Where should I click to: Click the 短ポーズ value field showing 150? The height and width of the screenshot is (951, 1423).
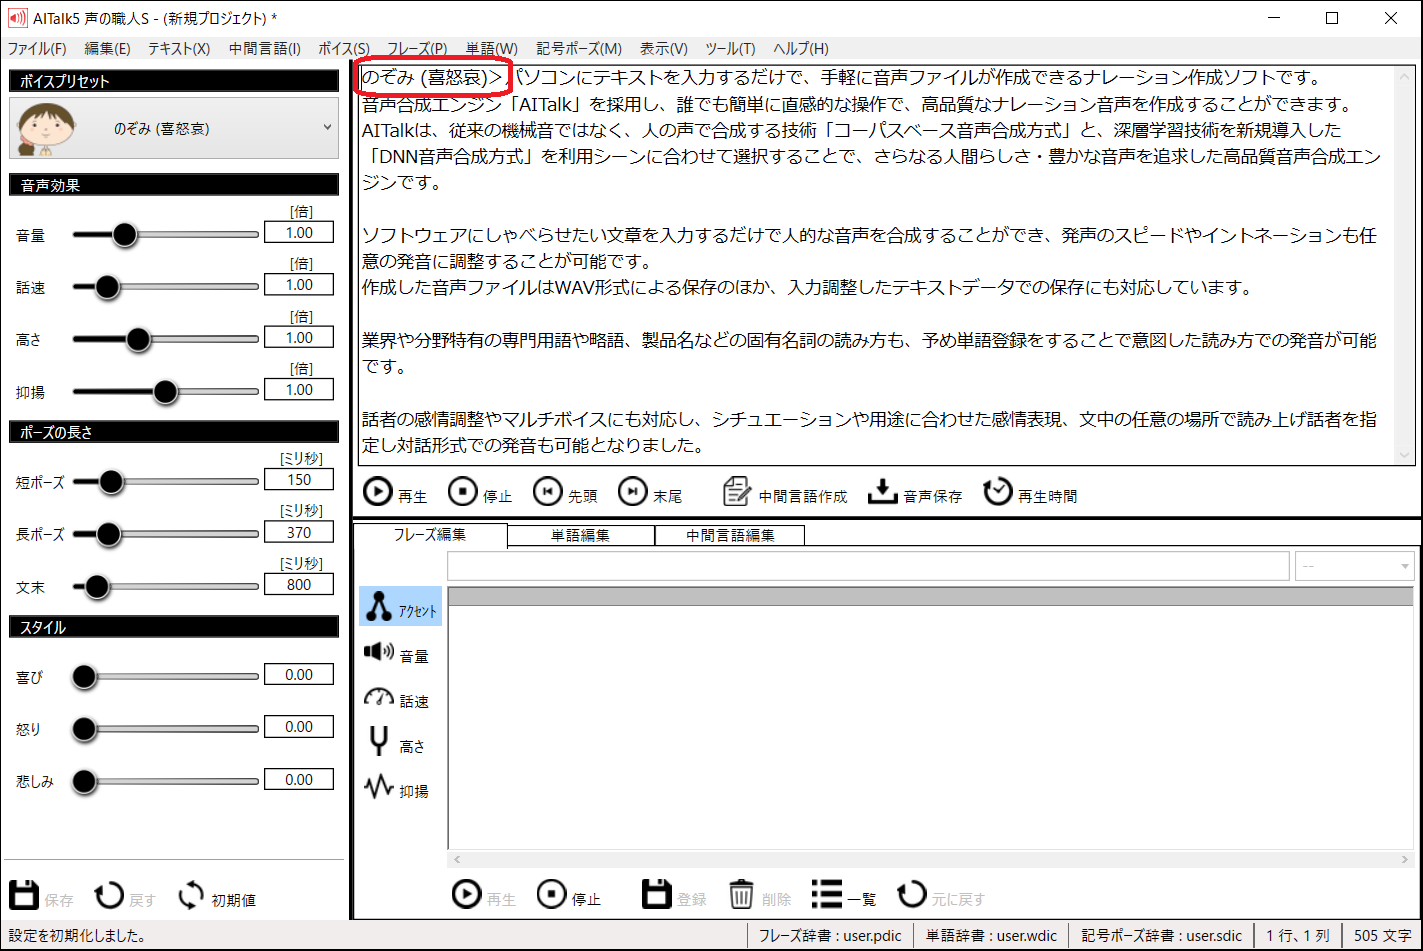299,480
